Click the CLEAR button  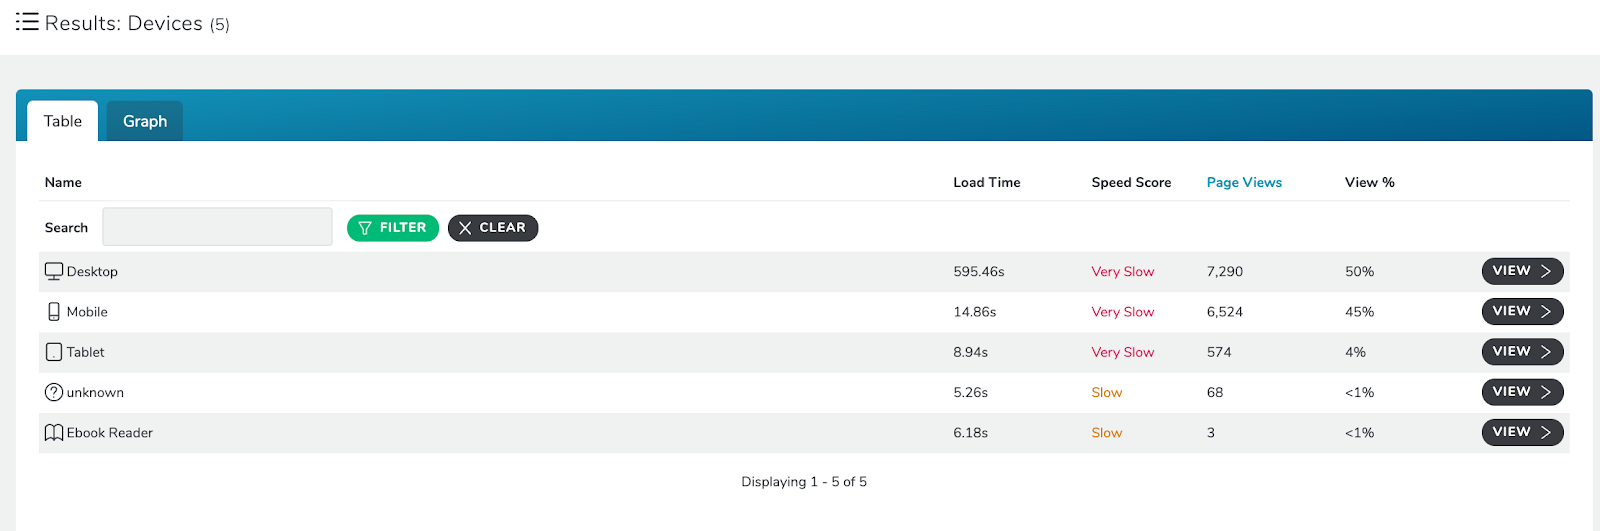coord(493,228)
